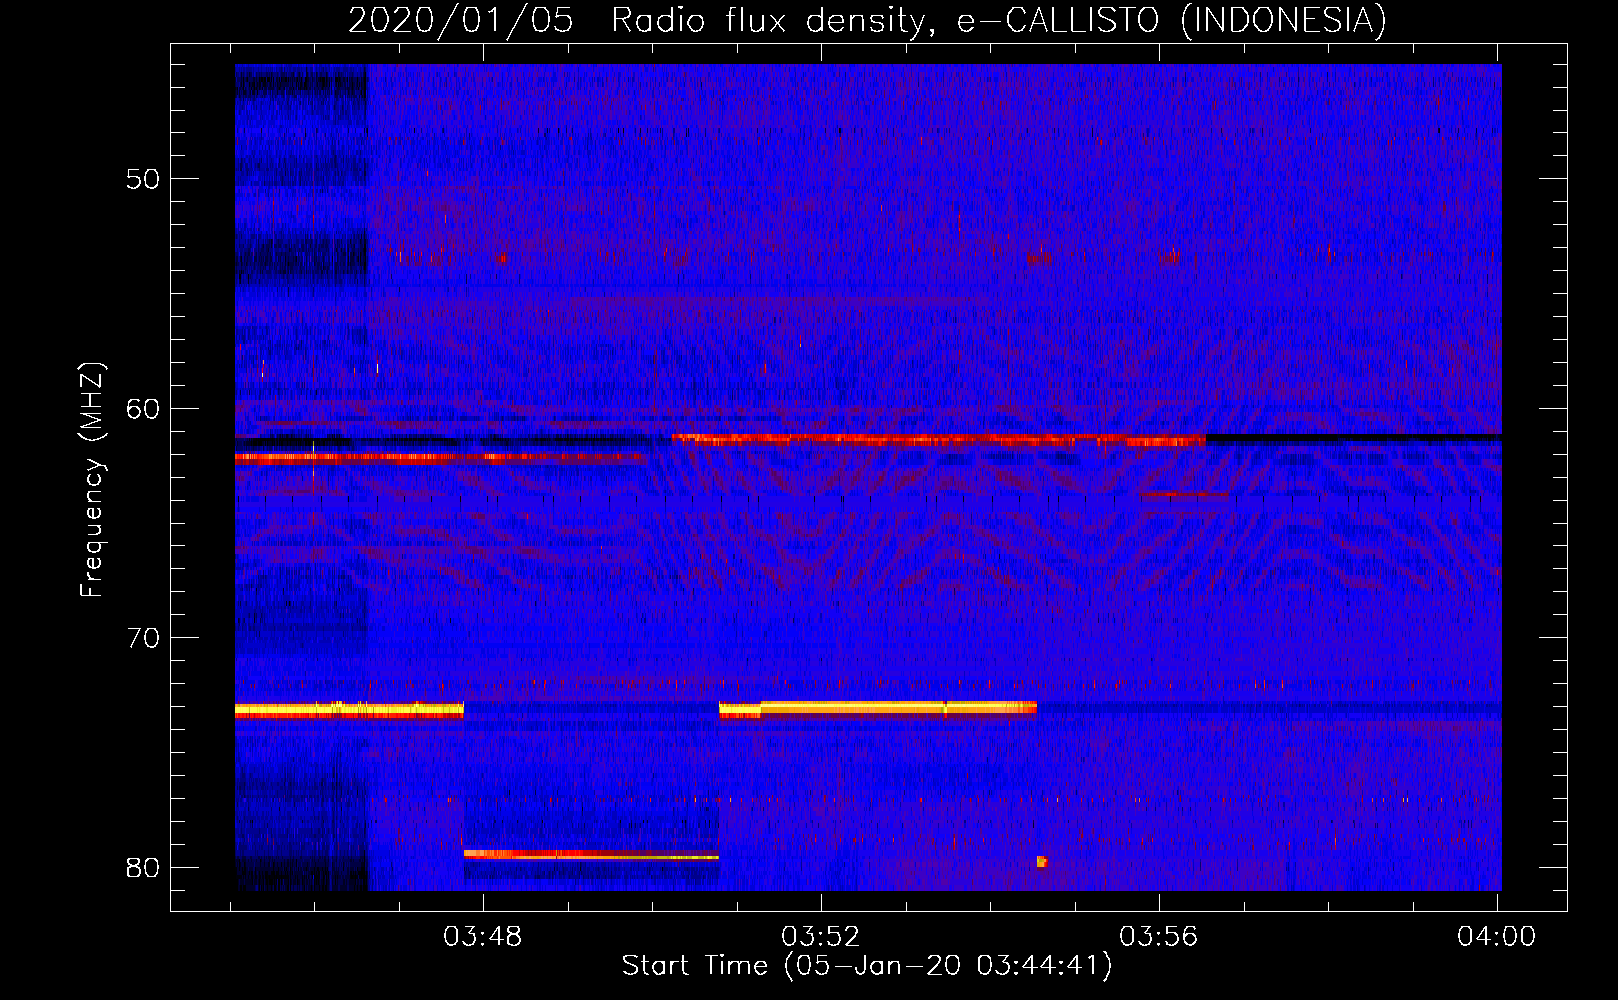Click the yellow band near 73 MHz around 03:53

878,710
